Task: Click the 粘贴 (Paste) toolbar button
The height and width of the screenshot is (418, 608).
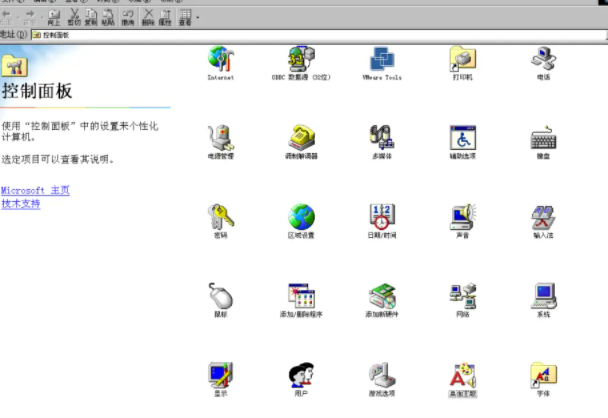Action: pos(108,18)
